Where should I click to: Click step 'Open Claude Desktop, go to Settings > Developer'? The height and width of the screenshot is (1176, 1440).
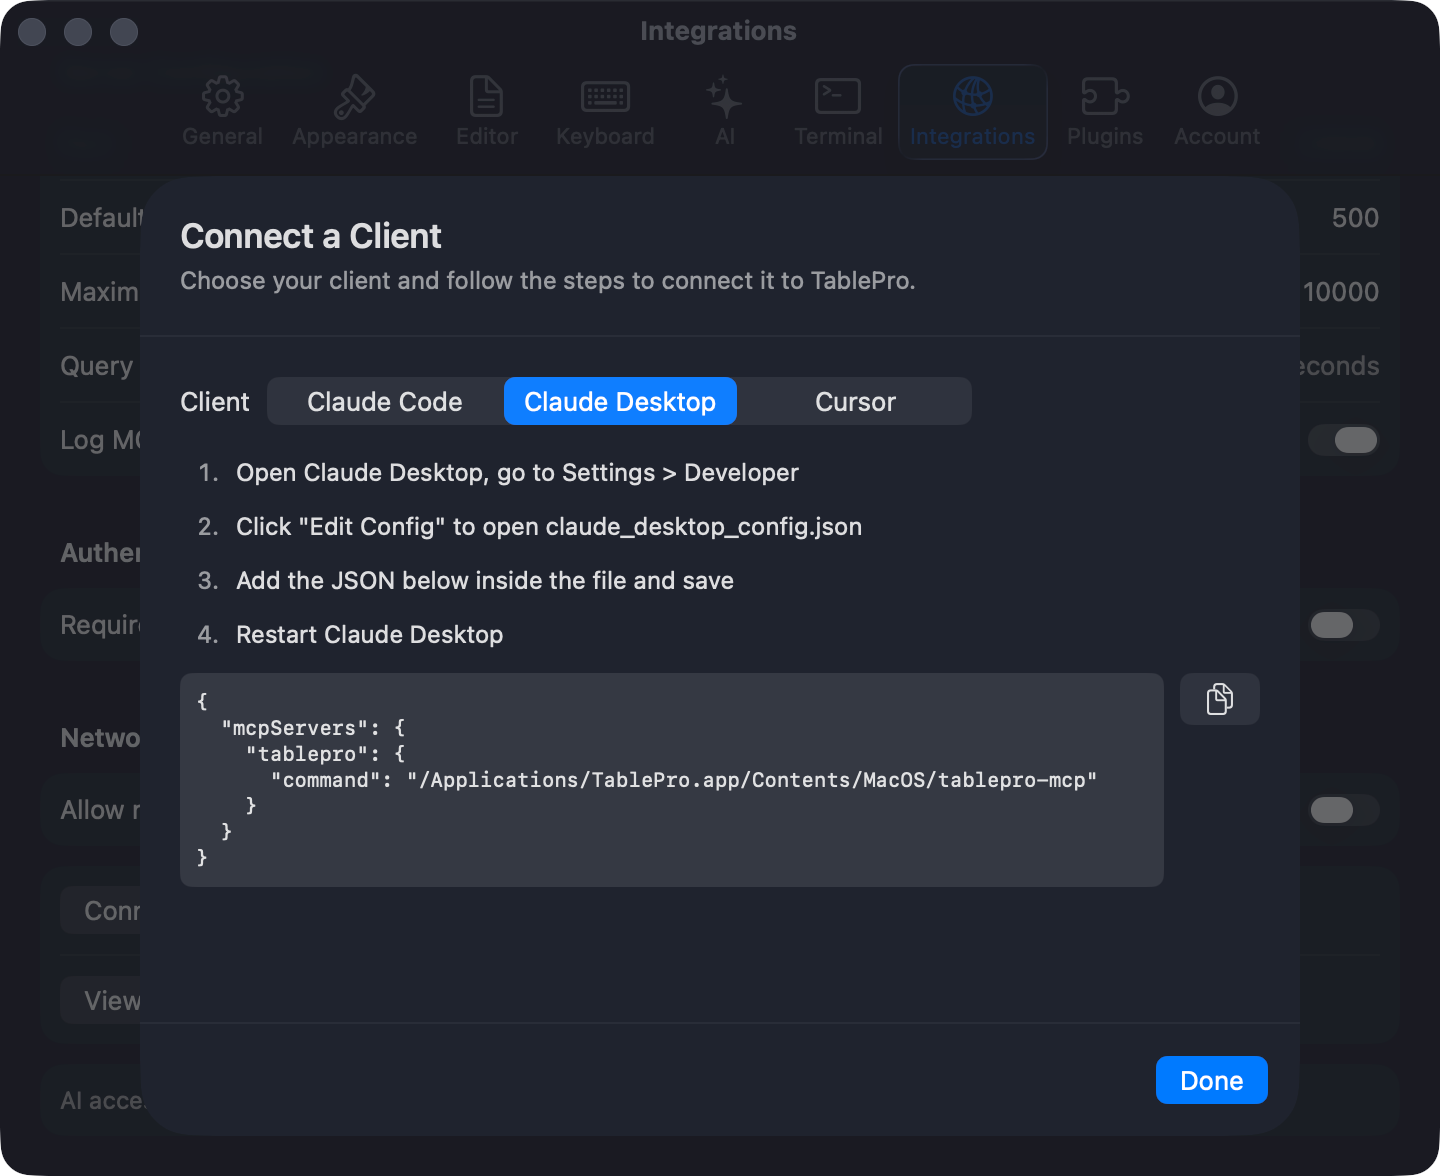[517, 473]
